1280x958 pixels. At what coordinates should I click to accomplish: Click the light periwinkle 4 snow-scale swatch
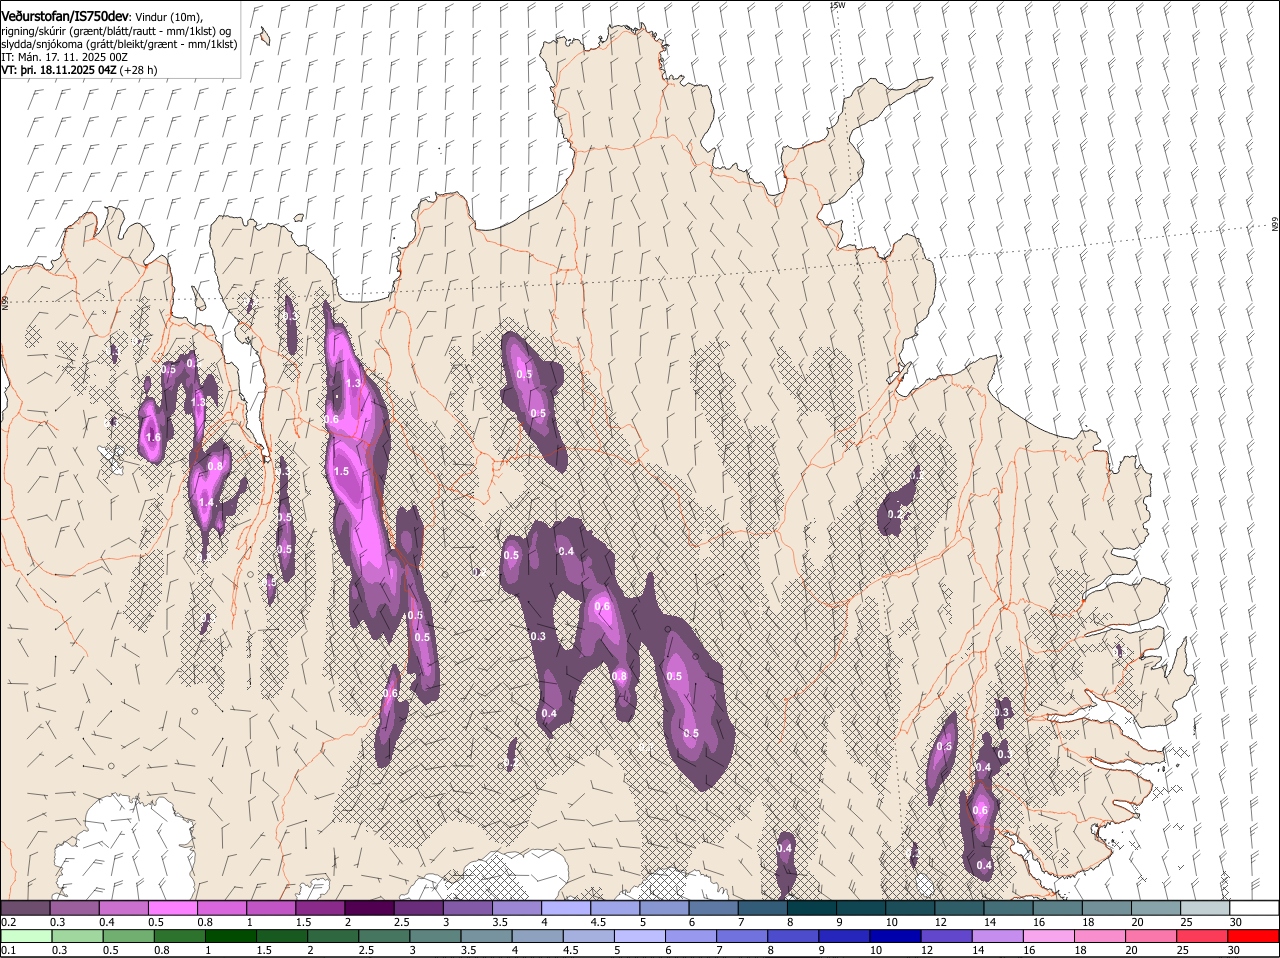coord(567,907)
